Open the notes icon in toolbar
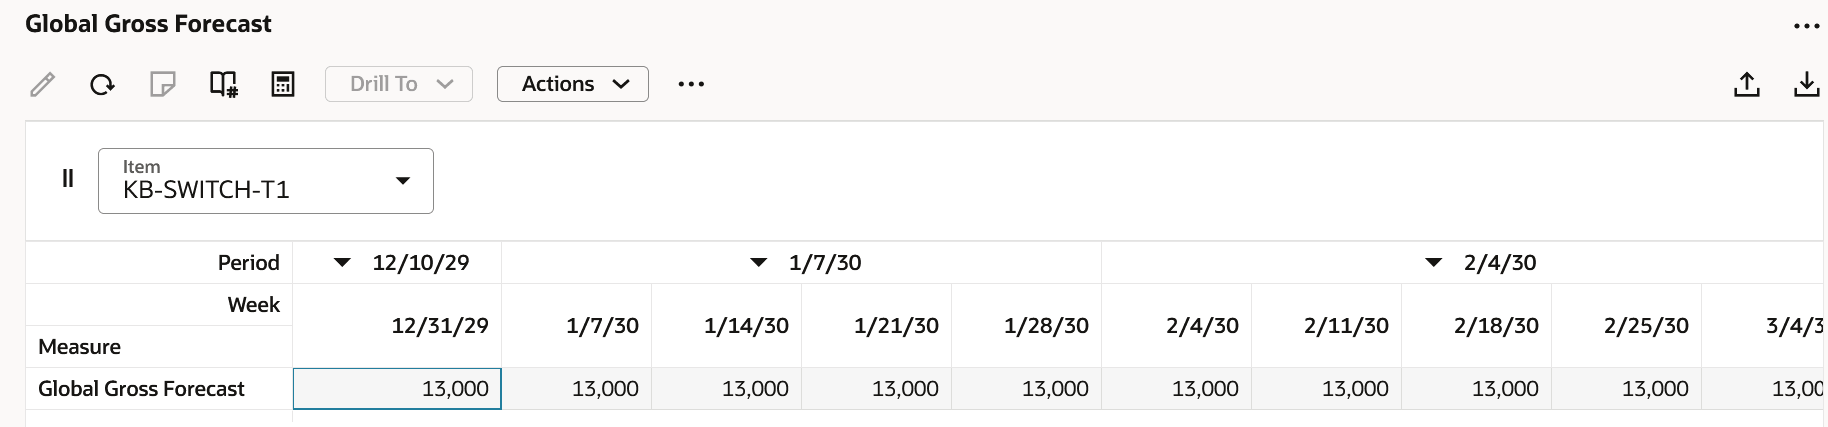Viewport: 1828px width, 427px height. [162, 84]
